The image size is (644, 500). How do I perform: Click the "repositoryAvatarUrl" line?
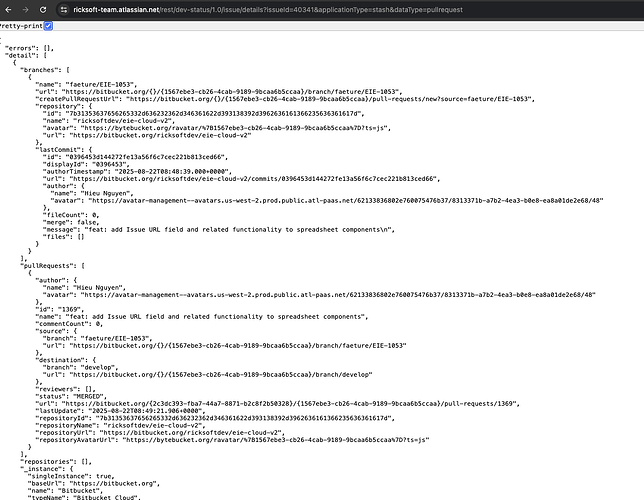pyautogui.click(x=232, y=440)
